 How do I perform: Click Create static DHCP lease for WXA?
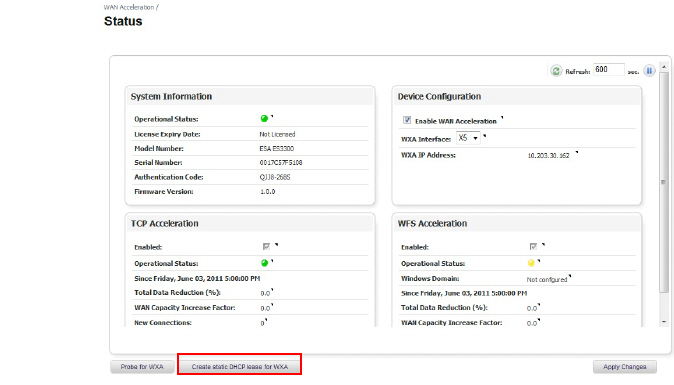coord(240,367)
